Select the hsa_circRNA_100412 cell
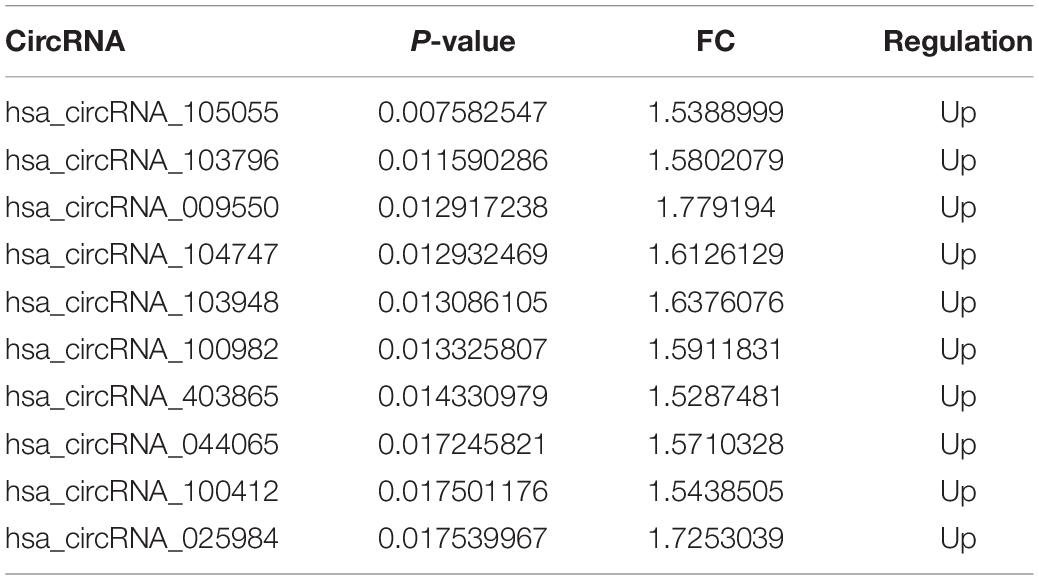This screenshot has height=580, width=1039. 142,491
